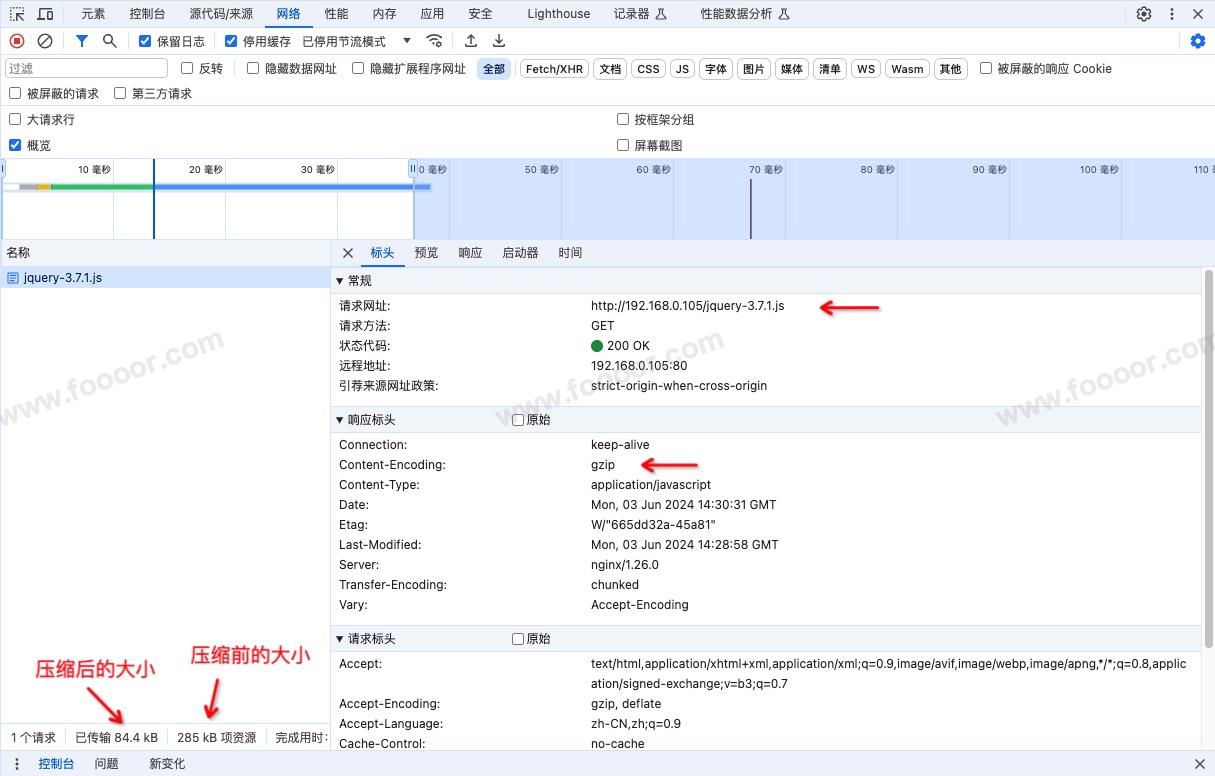Screen dimensions: 1215x776
Task: Disable the 保留日志 checkbox
Action: click(x=146, y=41)
